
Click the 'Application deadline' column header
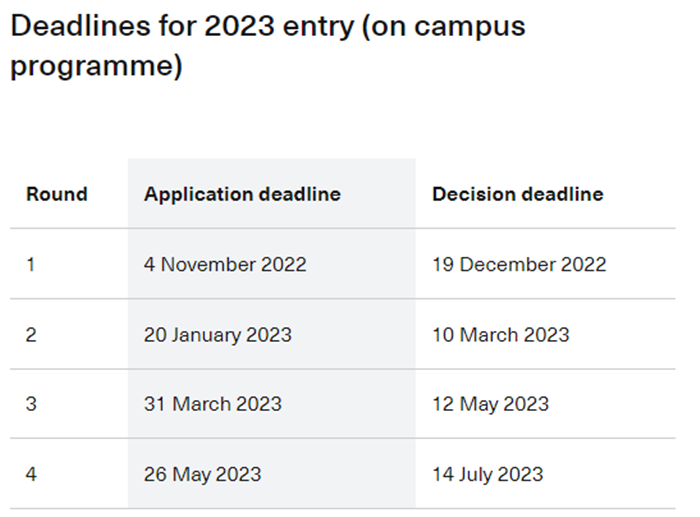click(242, 194)
